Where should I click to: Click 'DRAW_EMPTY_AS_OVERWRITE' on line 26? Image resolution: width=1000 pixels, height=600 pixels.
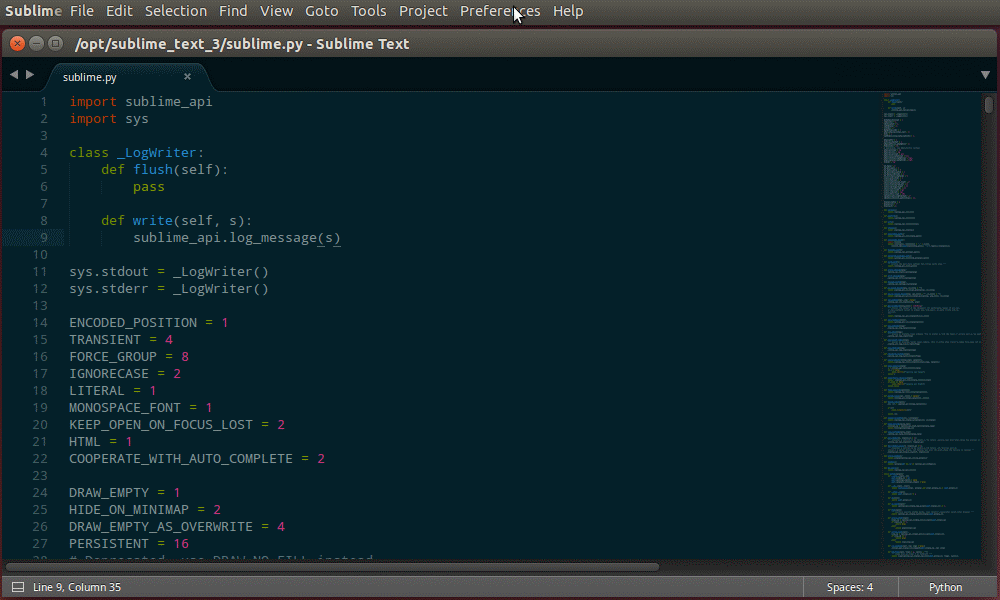coord(161,527)
